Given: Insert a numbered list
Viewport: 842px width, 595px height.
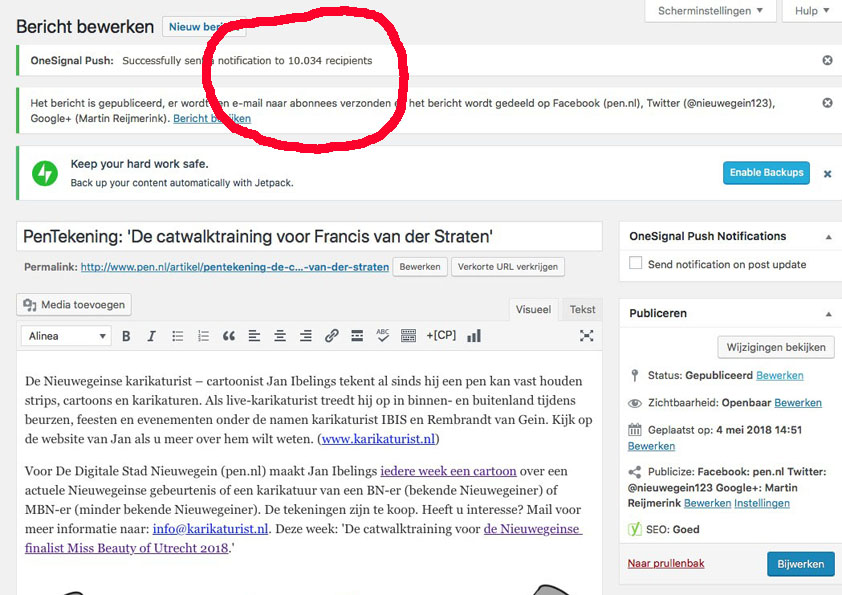Looking at the screenshot, I should click(204, 336).
